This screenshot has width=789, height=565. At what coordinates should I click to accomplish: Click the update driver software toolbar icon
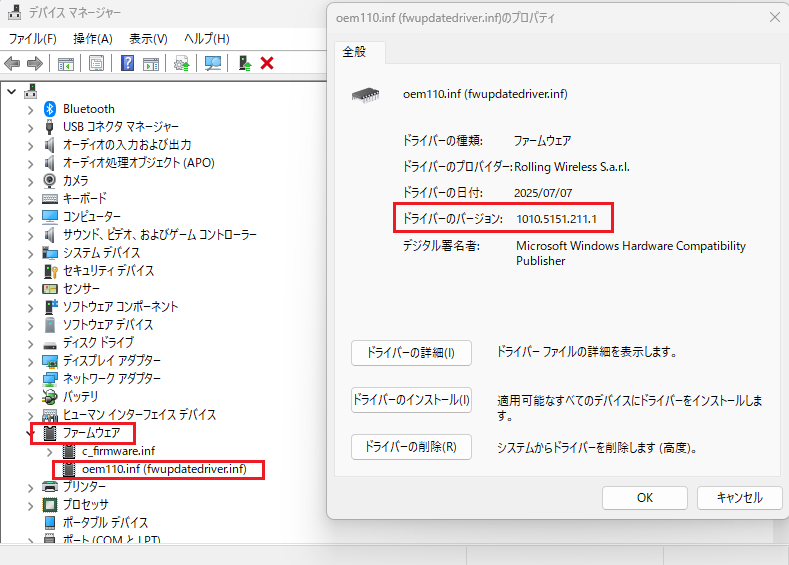[x=181, y=63]
